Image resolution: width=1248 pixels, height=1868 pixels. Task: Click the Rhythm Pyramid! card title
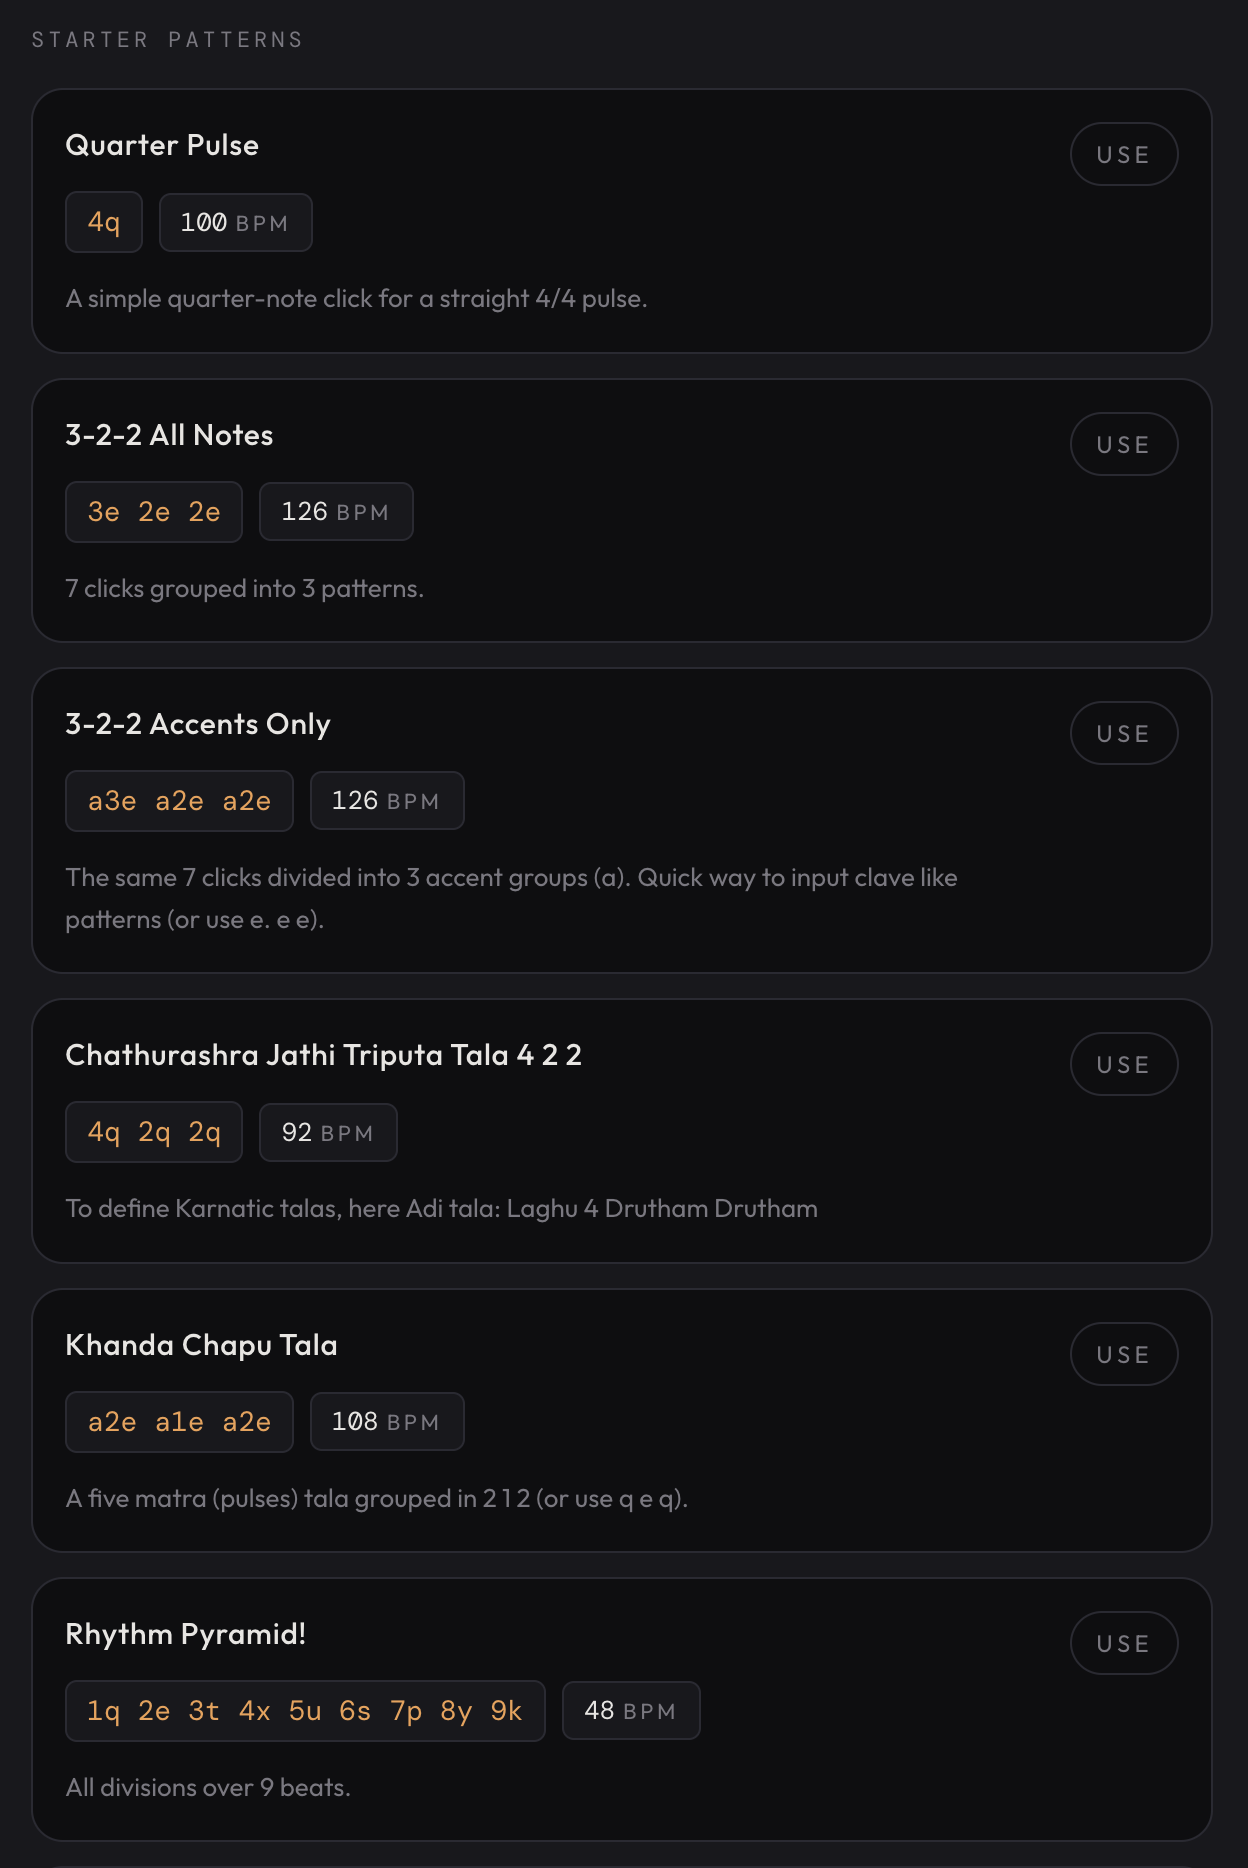coord(186,1634)
